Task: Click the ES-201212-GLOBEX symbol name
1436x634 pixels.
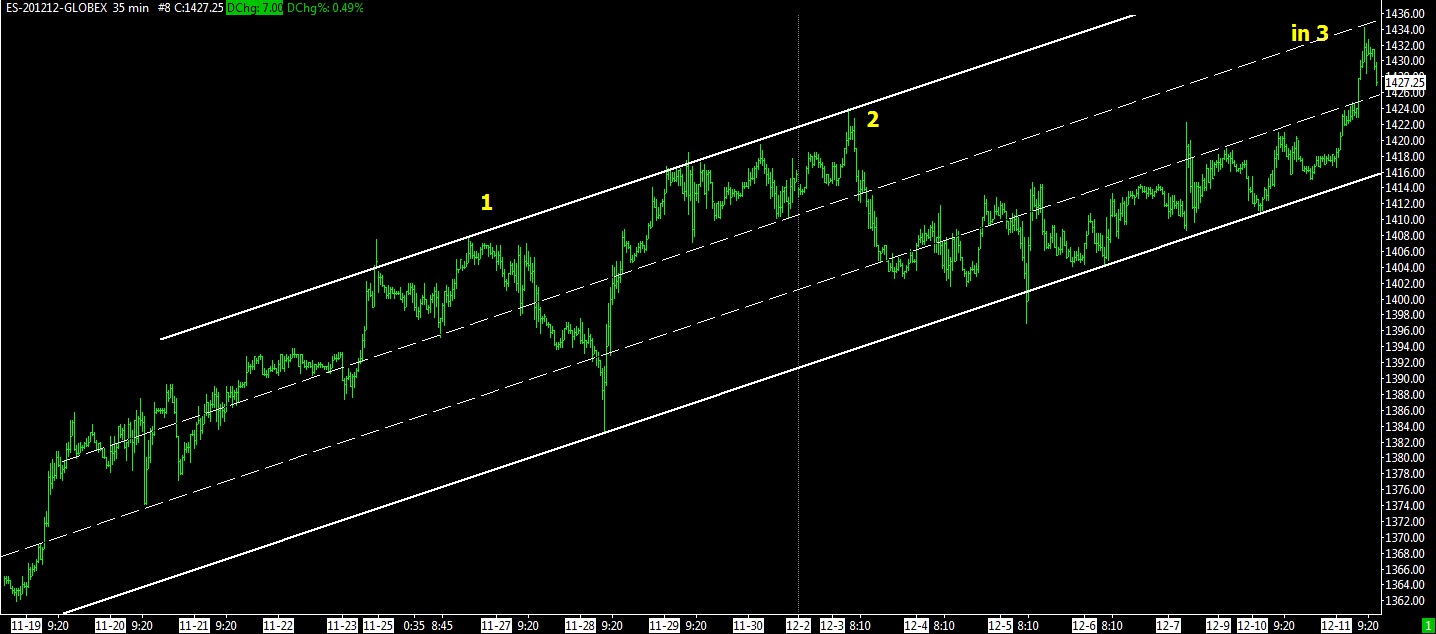Action: pyautogui.click(x=54, y=8)
